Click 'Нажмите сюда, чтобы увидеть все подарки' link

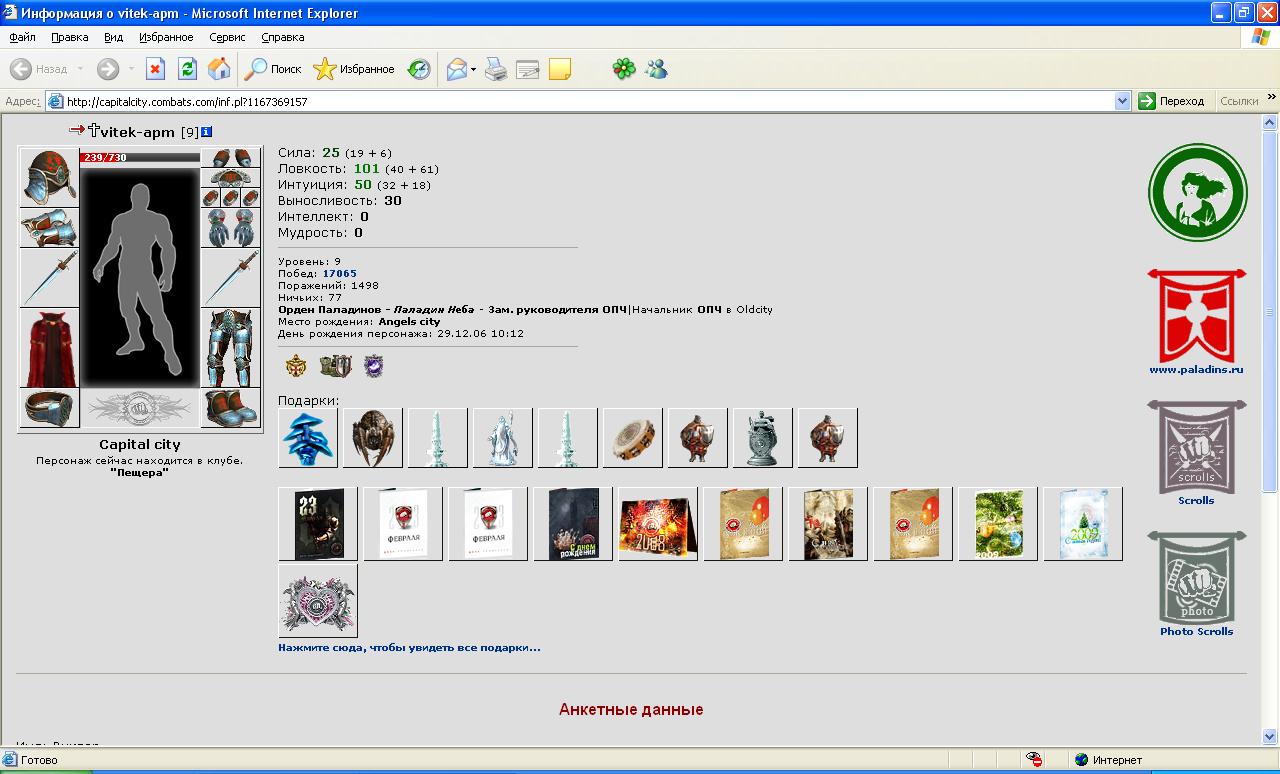[x=409, y=648]
